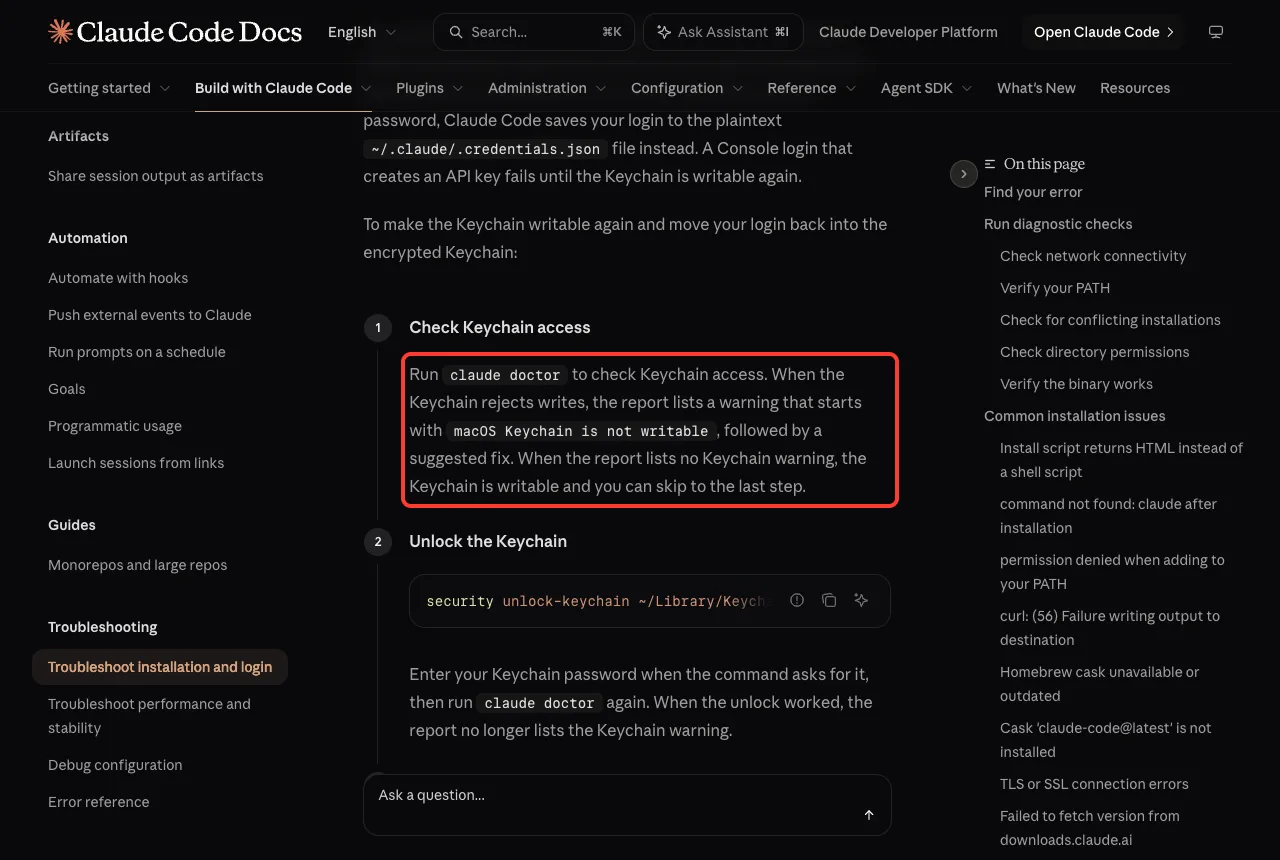
Task: Open Share session output as artifacts
Action: pos(156,176)
